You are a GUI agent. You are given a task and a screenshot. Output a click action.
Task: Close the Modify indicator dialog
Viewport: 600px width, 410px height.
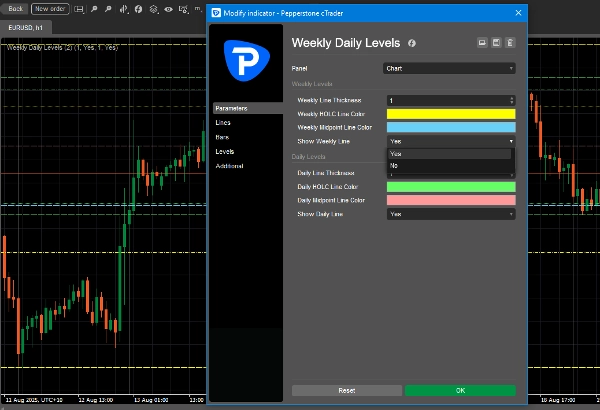pyautogui.click(x=518, y=13)
